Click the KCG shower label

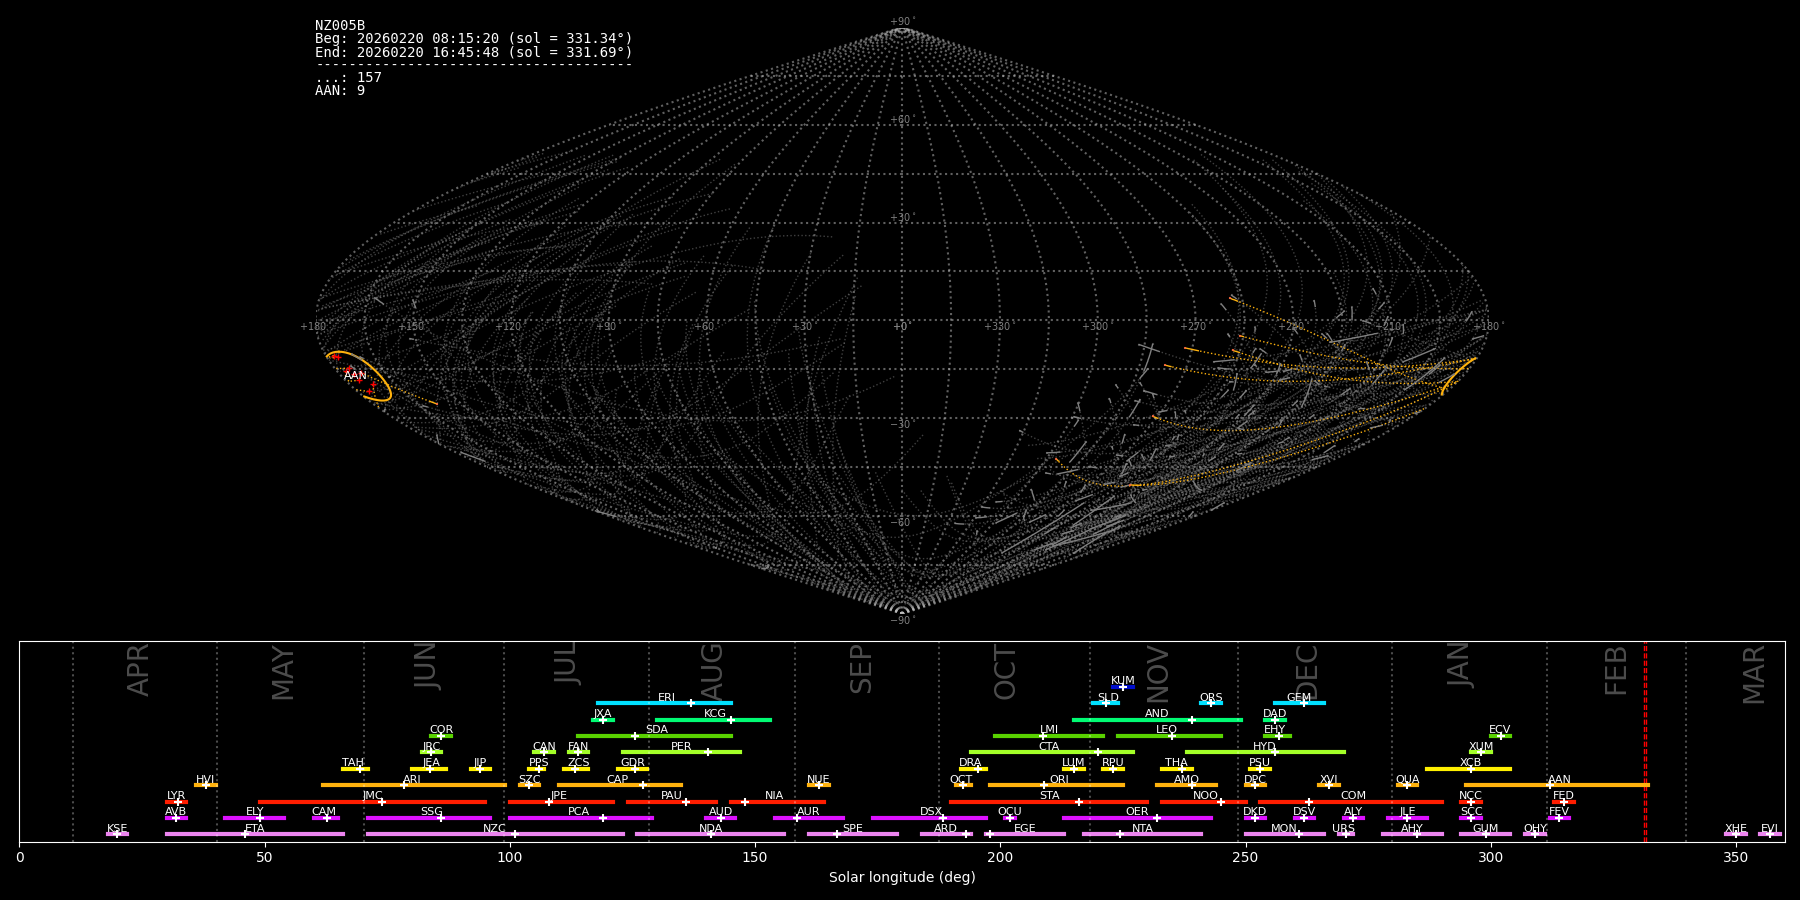coord(714,714)
